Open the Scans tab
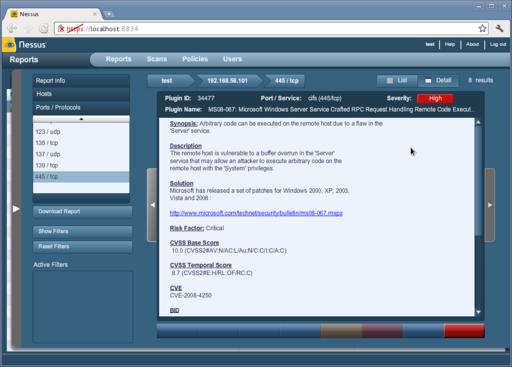This screenshot has height=367, width=512. pyautogui.click(x=157, y=59)
